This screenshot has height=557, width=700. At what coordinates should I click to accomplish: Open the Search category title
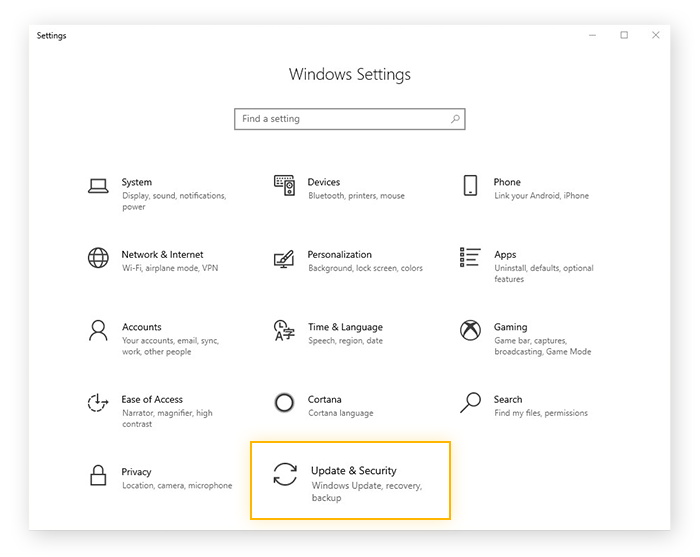click(508, 399)
